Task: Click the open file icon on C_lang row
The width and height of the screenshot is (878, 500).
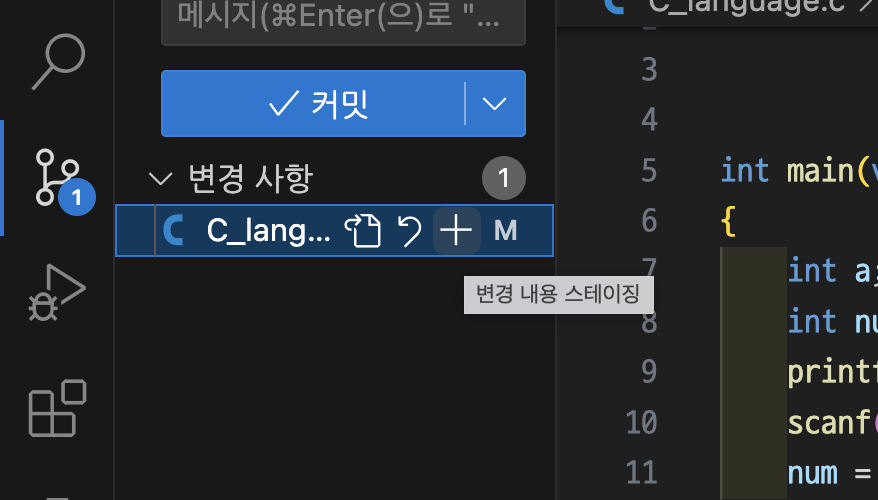Action: (x=362, y=231)
